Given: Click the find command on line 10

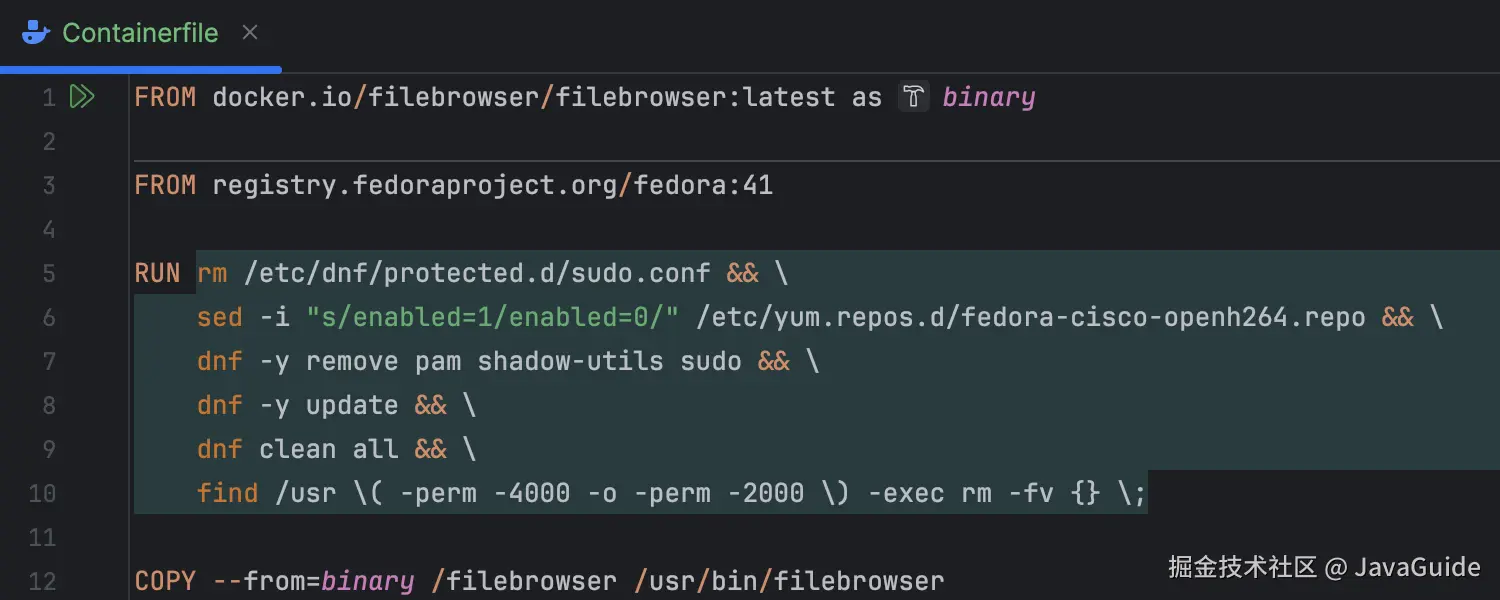Looking at the screenshot, I should click(227, 493).
